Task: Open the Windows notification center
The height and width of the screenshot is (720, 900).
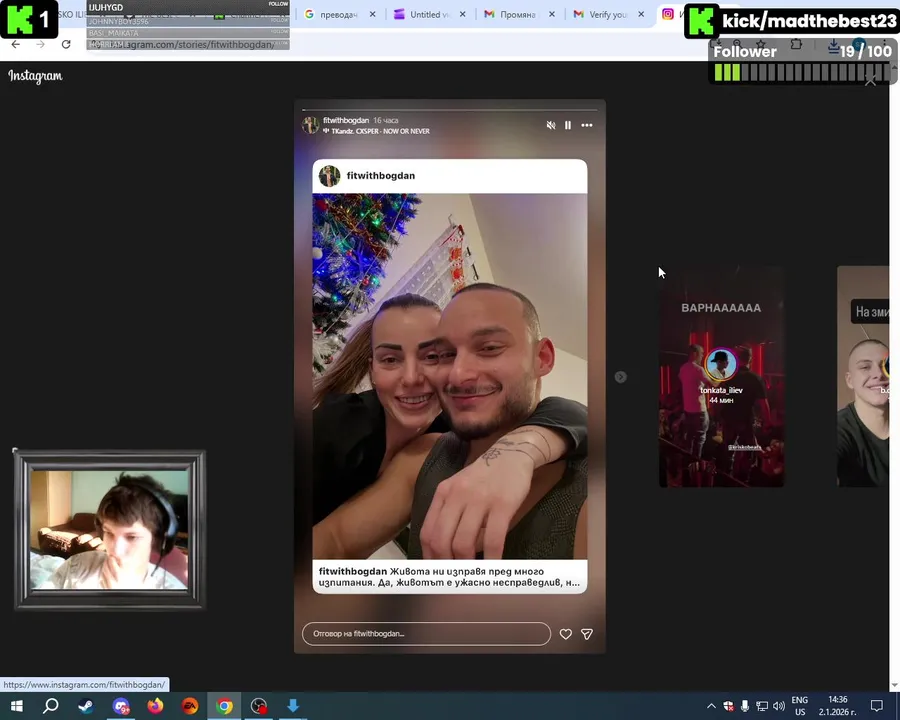Action: point(876,706)
